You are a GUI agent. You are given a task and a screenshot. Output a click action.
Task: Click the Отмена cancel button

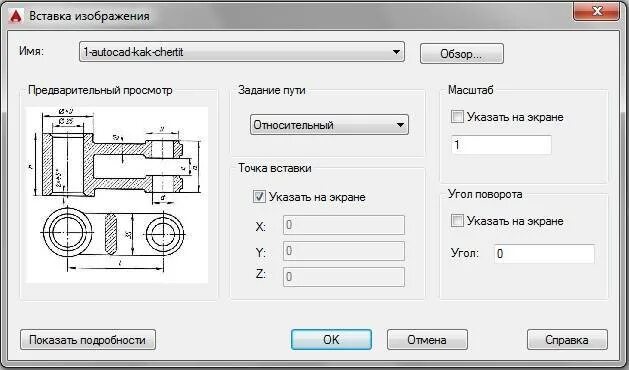427,340
